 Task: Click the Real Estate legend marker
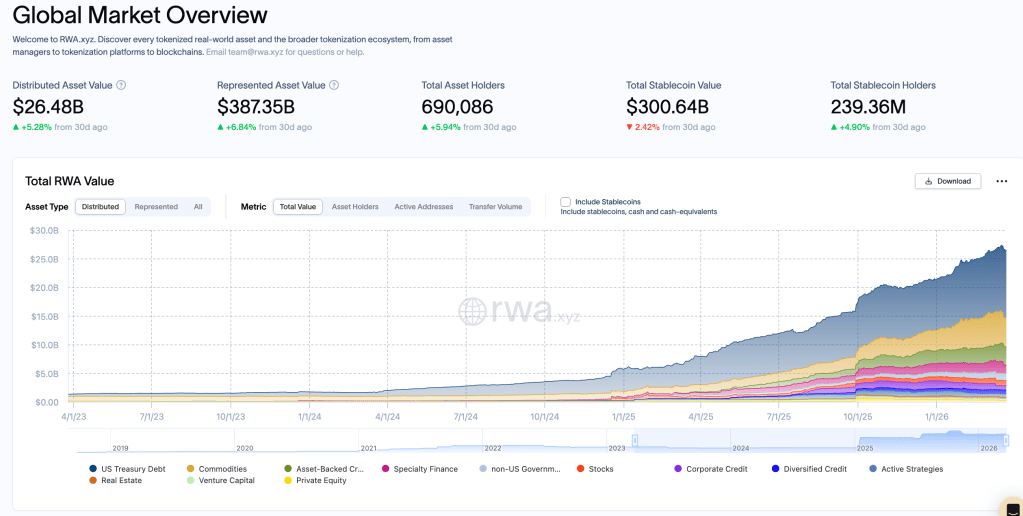(x=93, y=480)
